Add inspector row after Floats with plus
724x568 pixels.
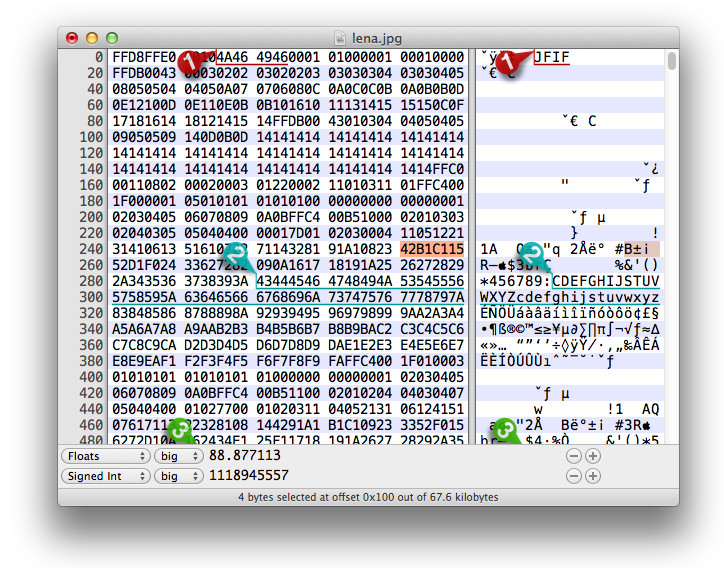[x=593, y=456]
